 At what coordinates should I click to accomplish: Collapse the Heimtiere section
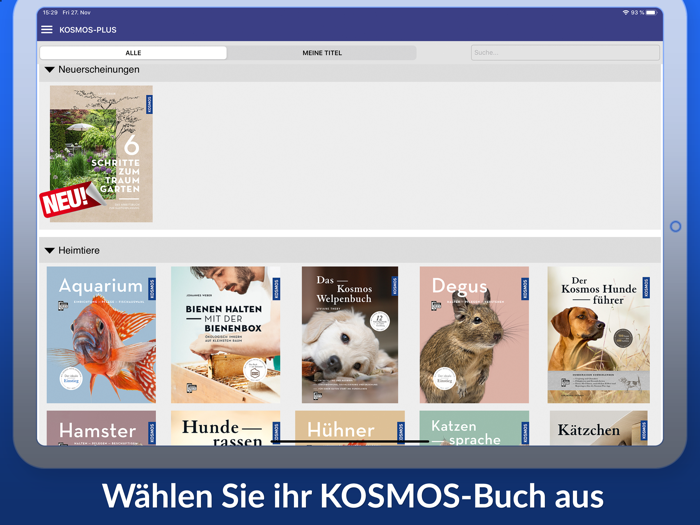[x=50, y=250]
